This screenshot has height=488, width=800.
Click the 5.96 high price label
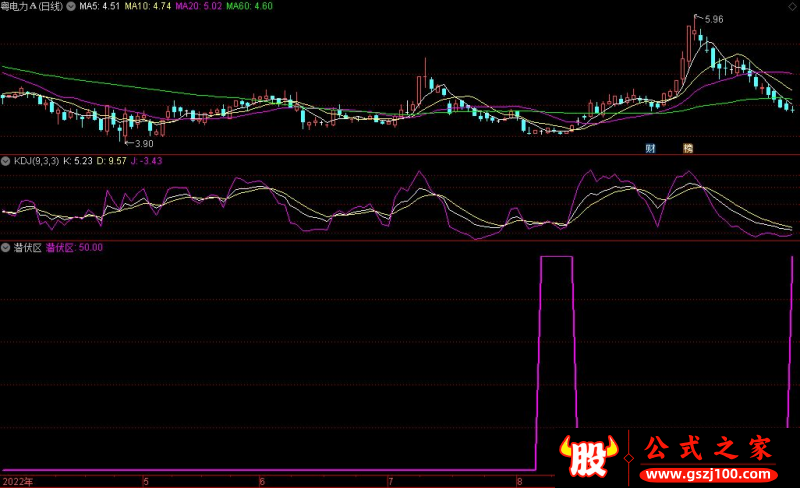(x=714, y=19)
